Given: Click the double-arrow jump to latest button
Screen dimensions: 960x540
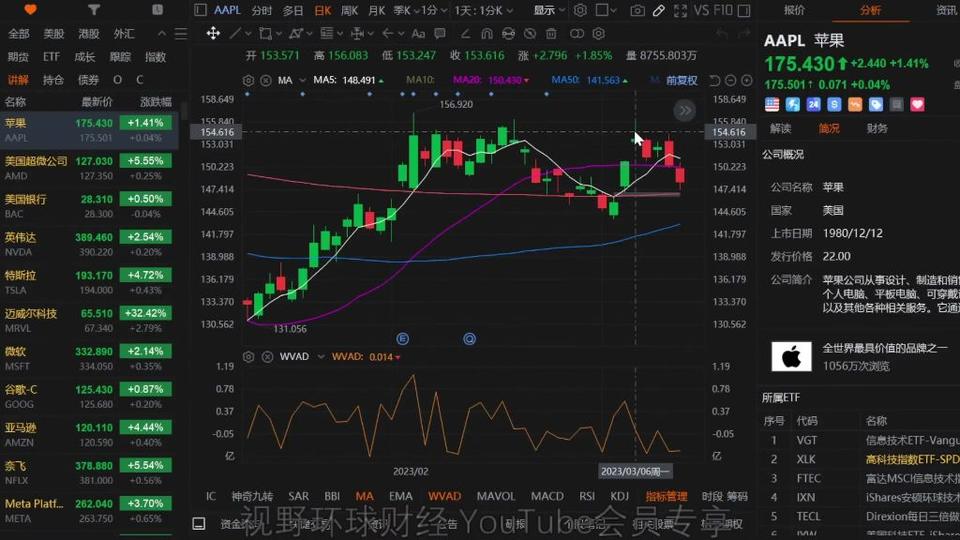Looking at the screenshot, I should pos(684,111).
